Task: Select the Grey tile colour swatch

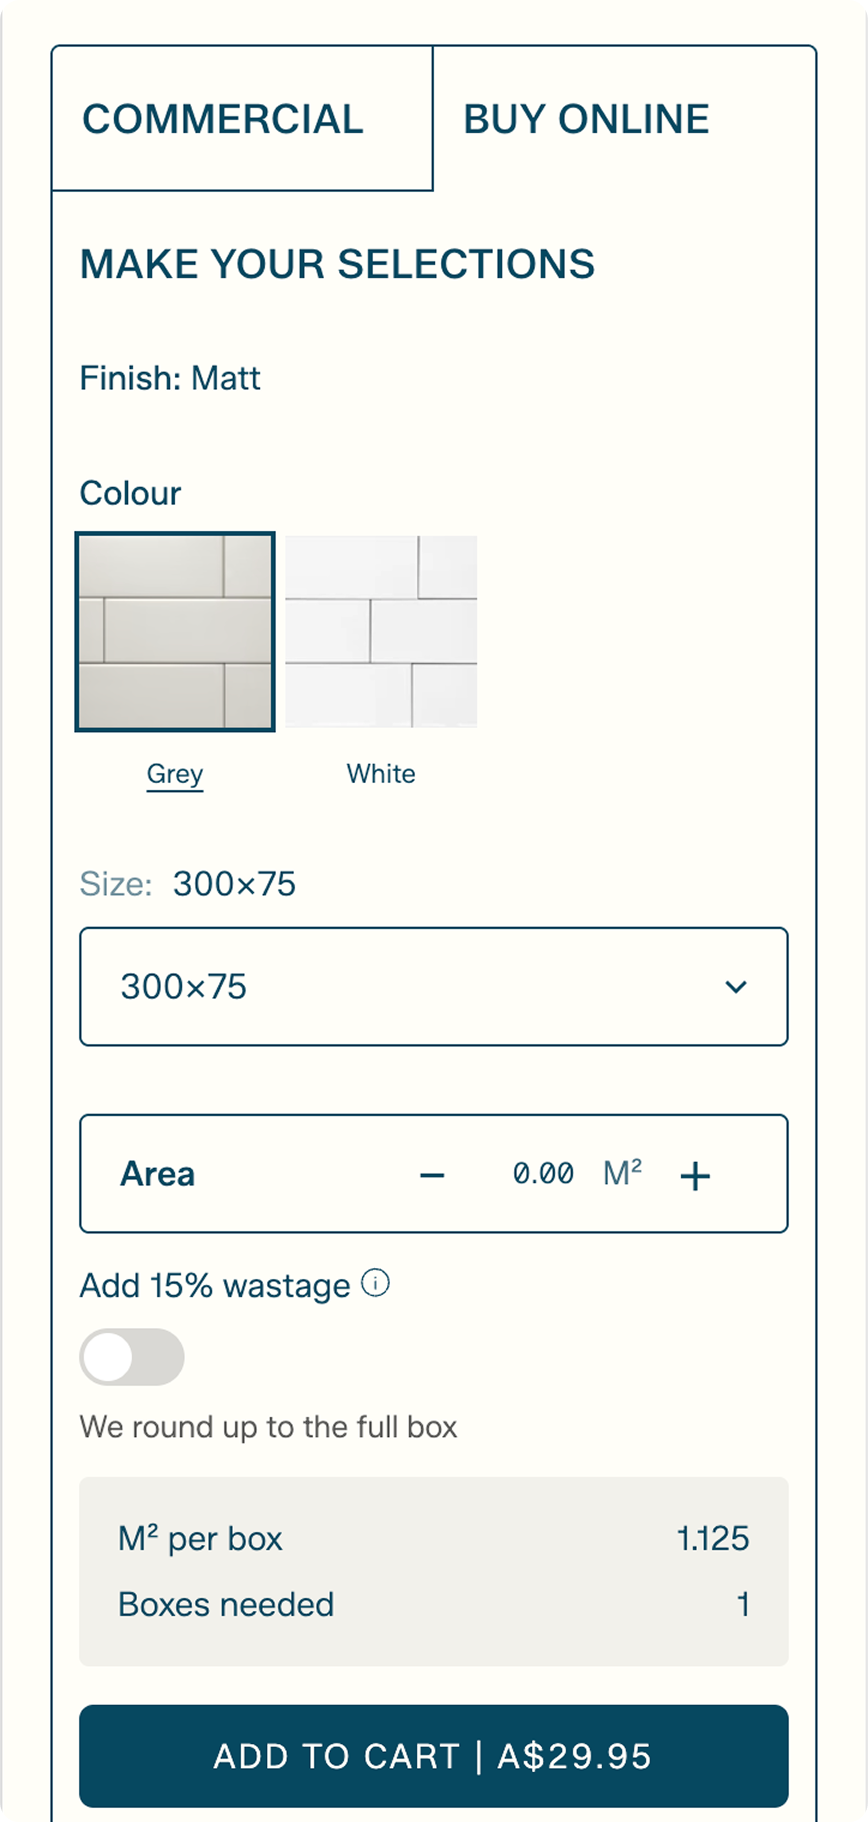Action: pos(175,632)
